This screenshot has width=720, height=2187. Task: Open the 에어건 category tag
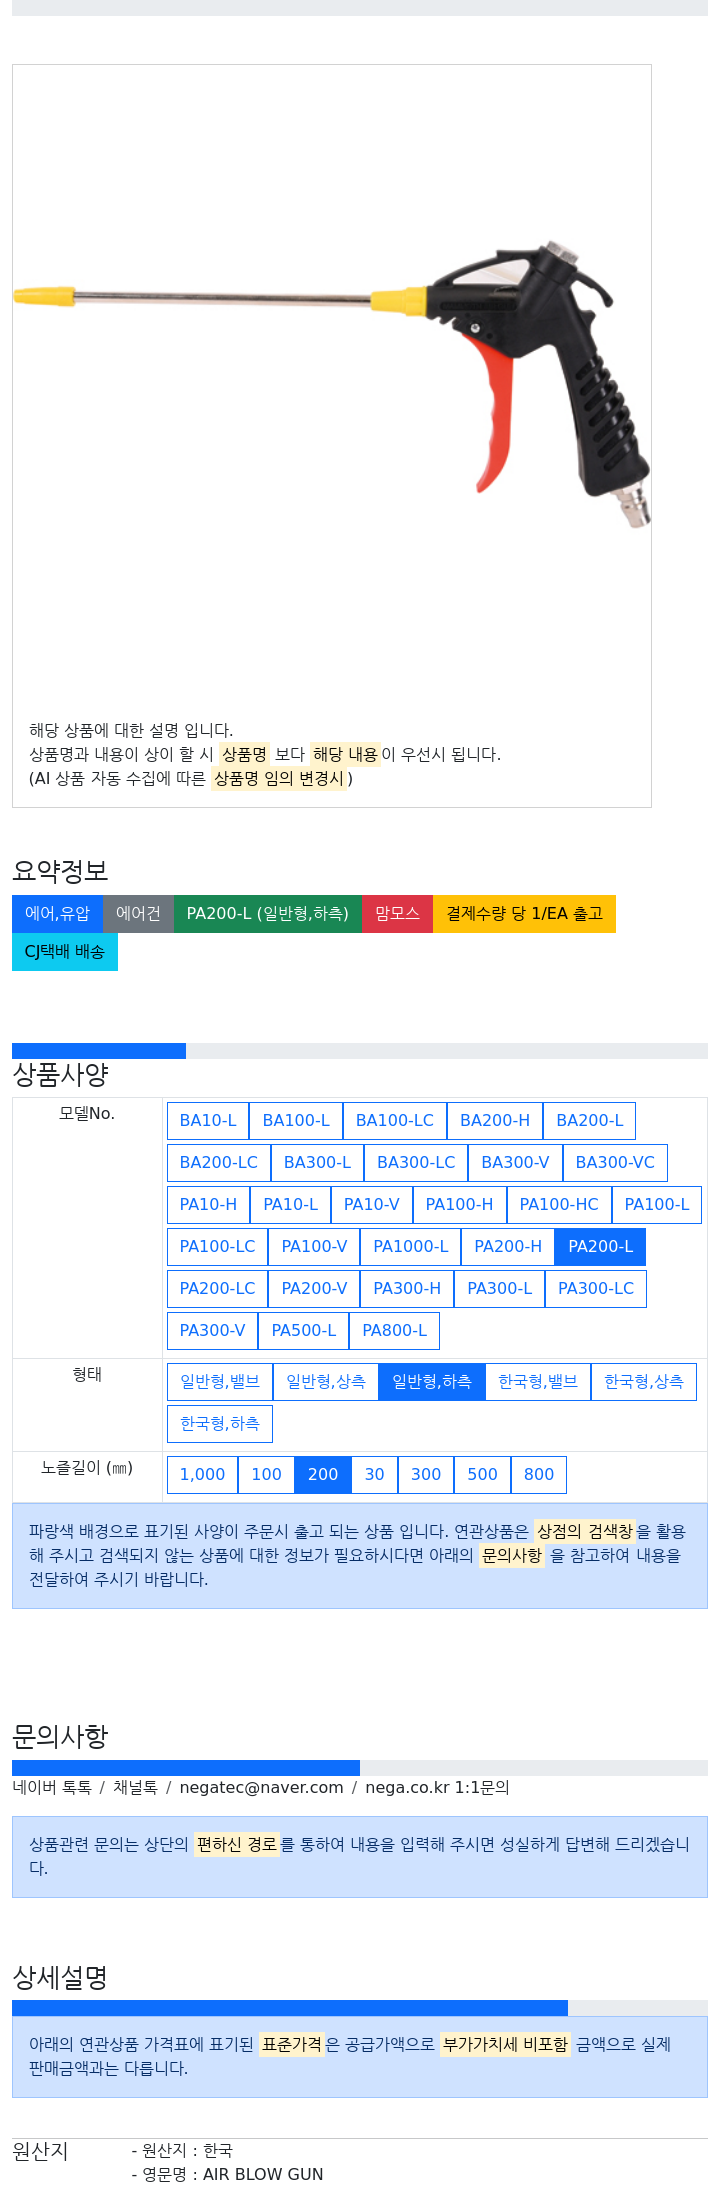(x=138, y=914)
